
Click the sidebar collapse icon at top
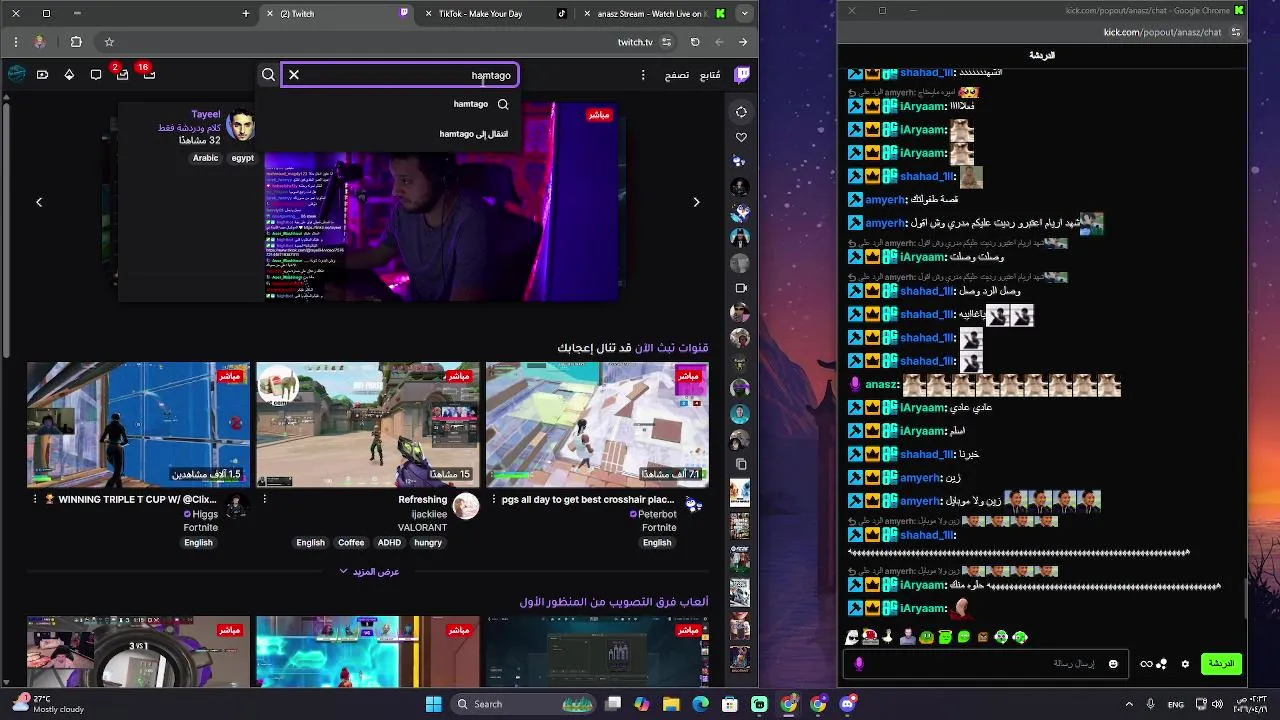[741, 112]
